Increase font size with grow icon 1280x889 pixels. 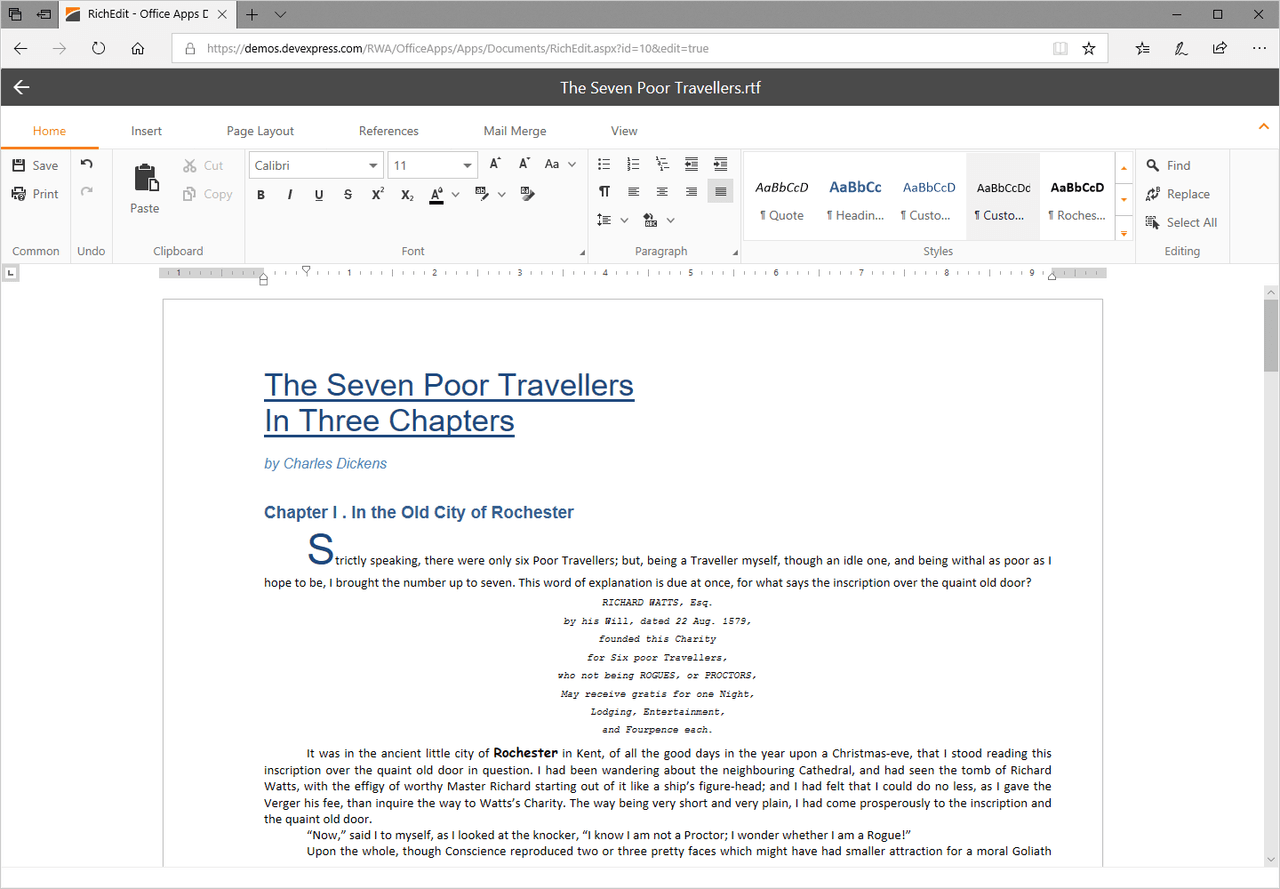point(495,164)
